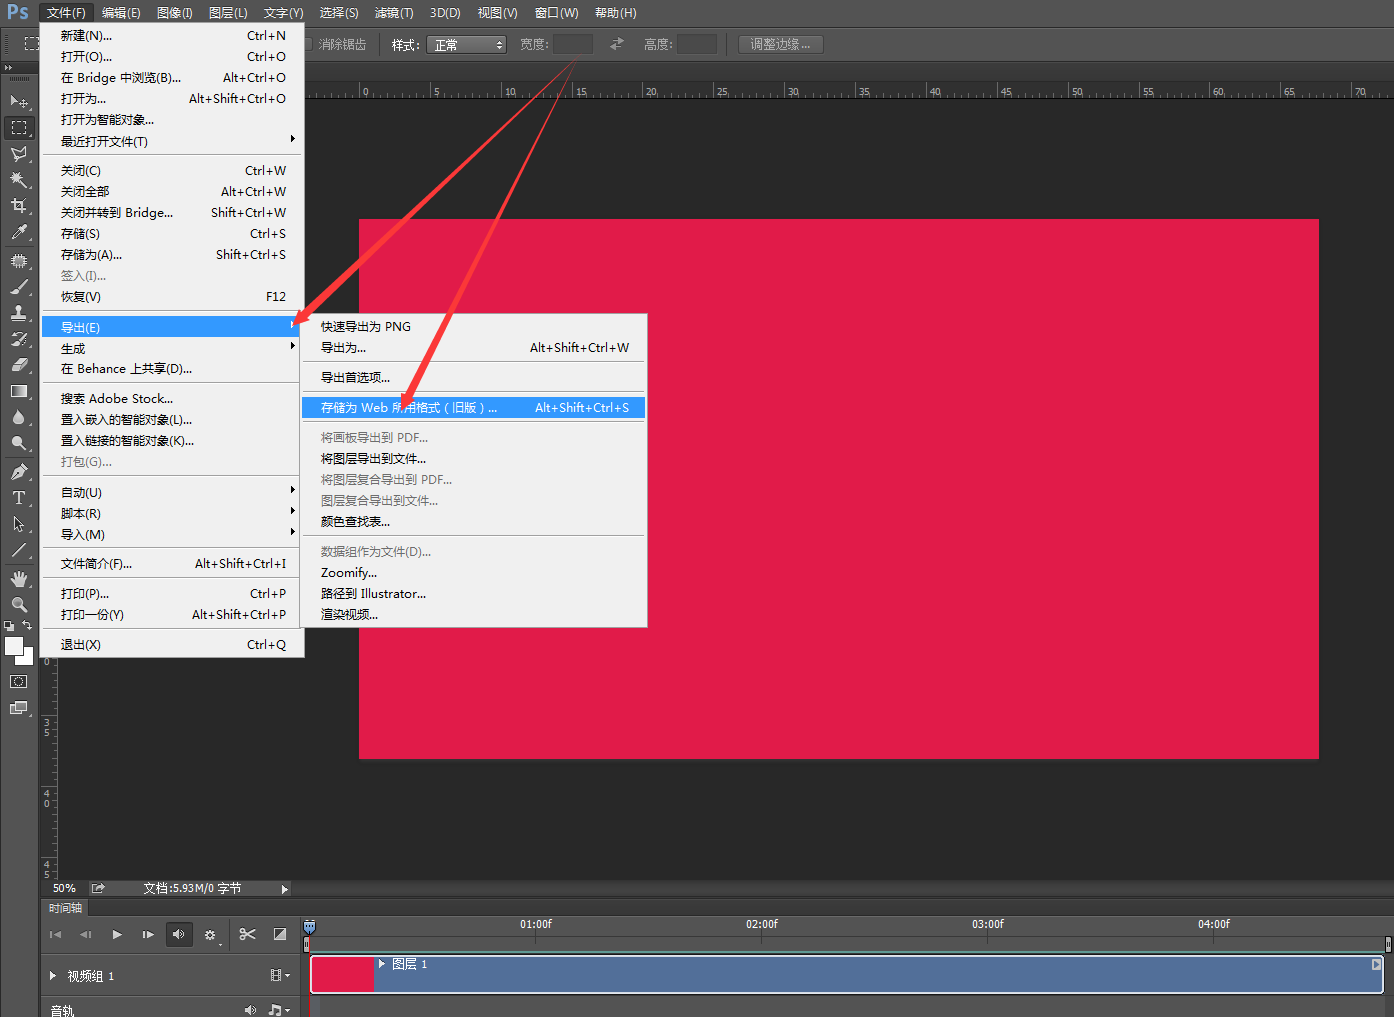The height and width of the screenshot is (1017, 1394).
Task: Expand the 视频组 1 track
Action: click(x=53, y=976)
